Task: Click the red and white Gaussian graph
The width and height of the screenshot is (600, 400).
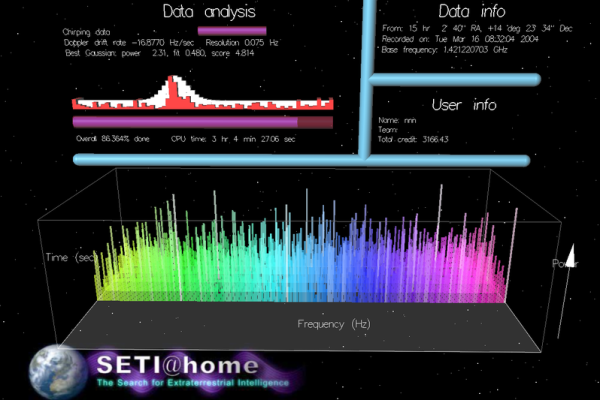Action: coord(202,93)
